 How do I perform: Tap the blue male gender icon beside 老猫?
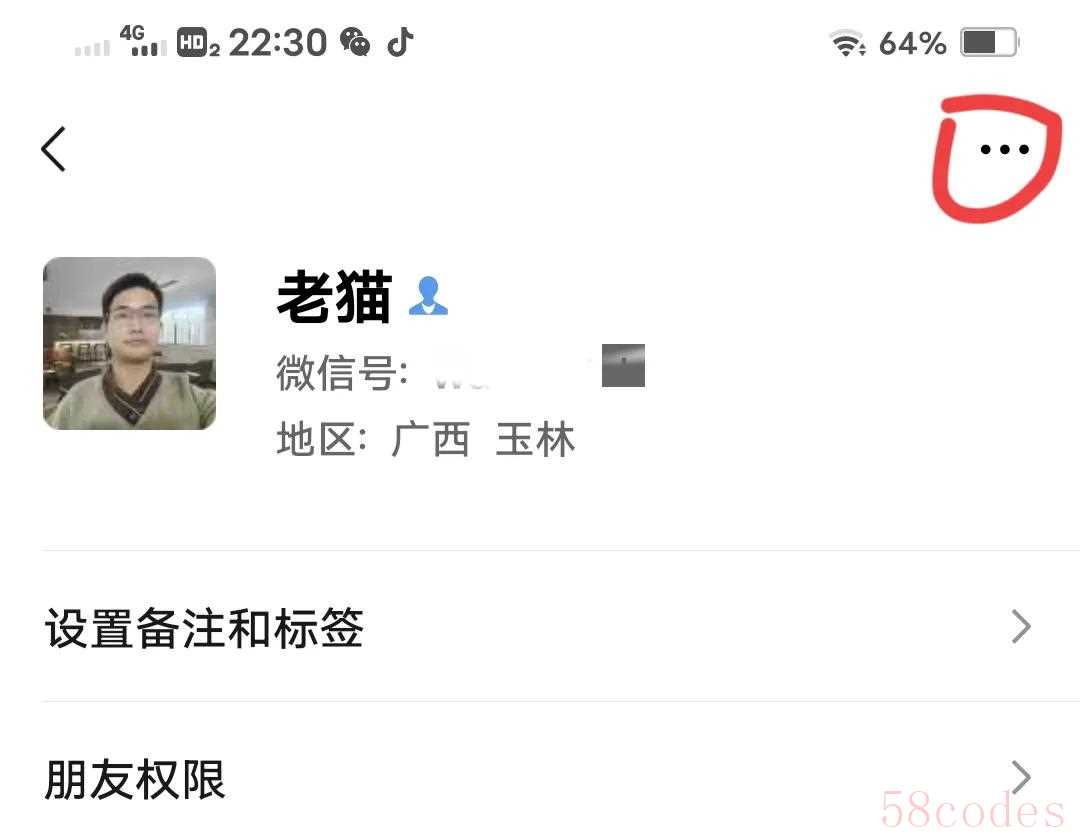point(428,296)
